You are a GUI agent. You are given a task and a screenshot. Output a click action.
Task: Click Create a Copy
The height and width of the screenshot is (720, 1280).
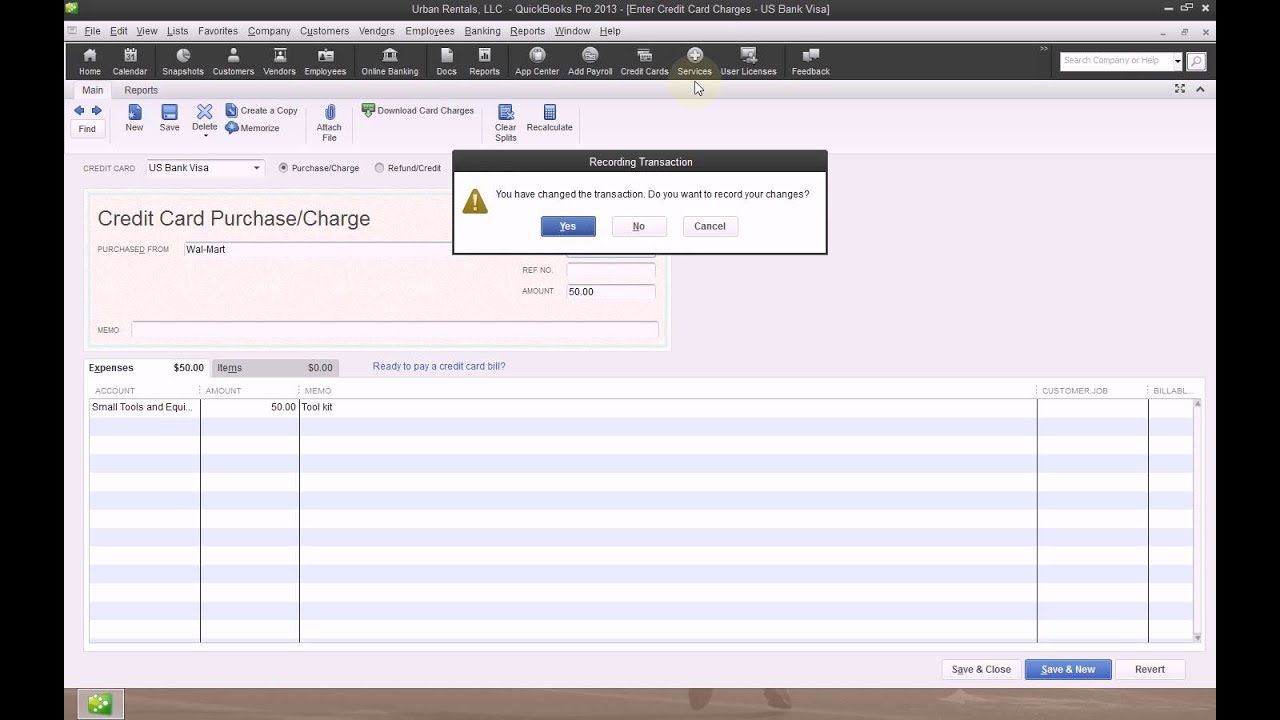(261, 111)
